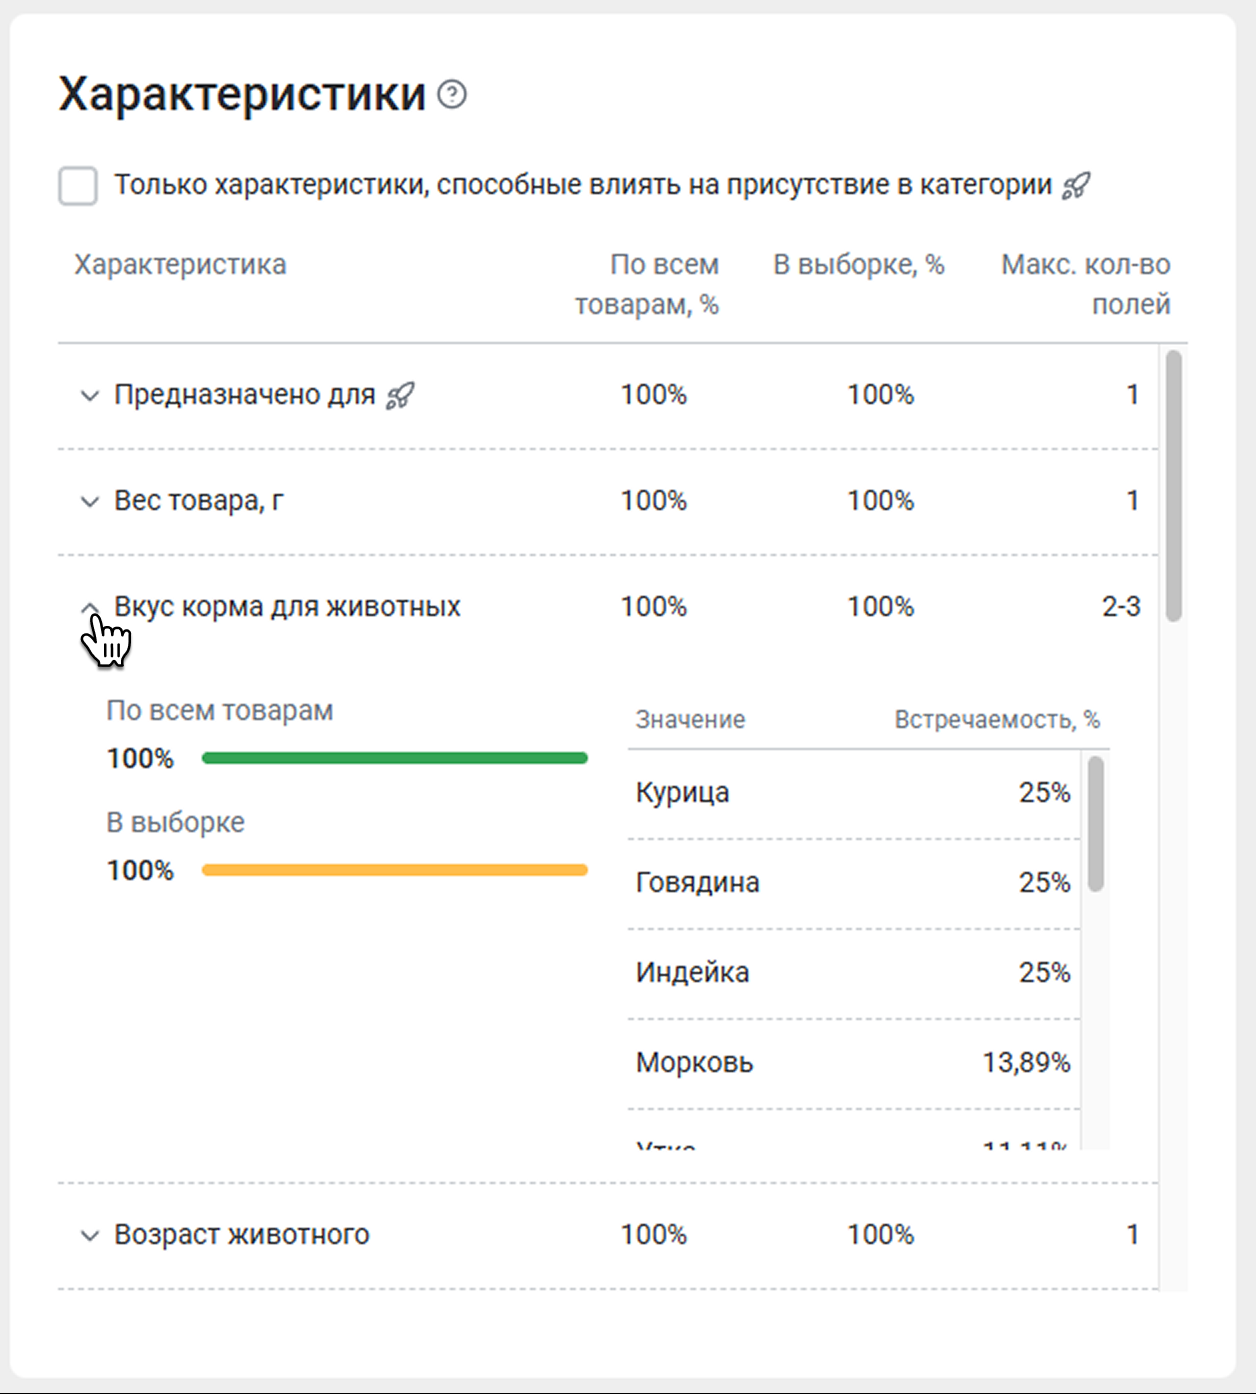Click the В выборке, % column header
1256x1394 pixels.
tap(858, 265)
